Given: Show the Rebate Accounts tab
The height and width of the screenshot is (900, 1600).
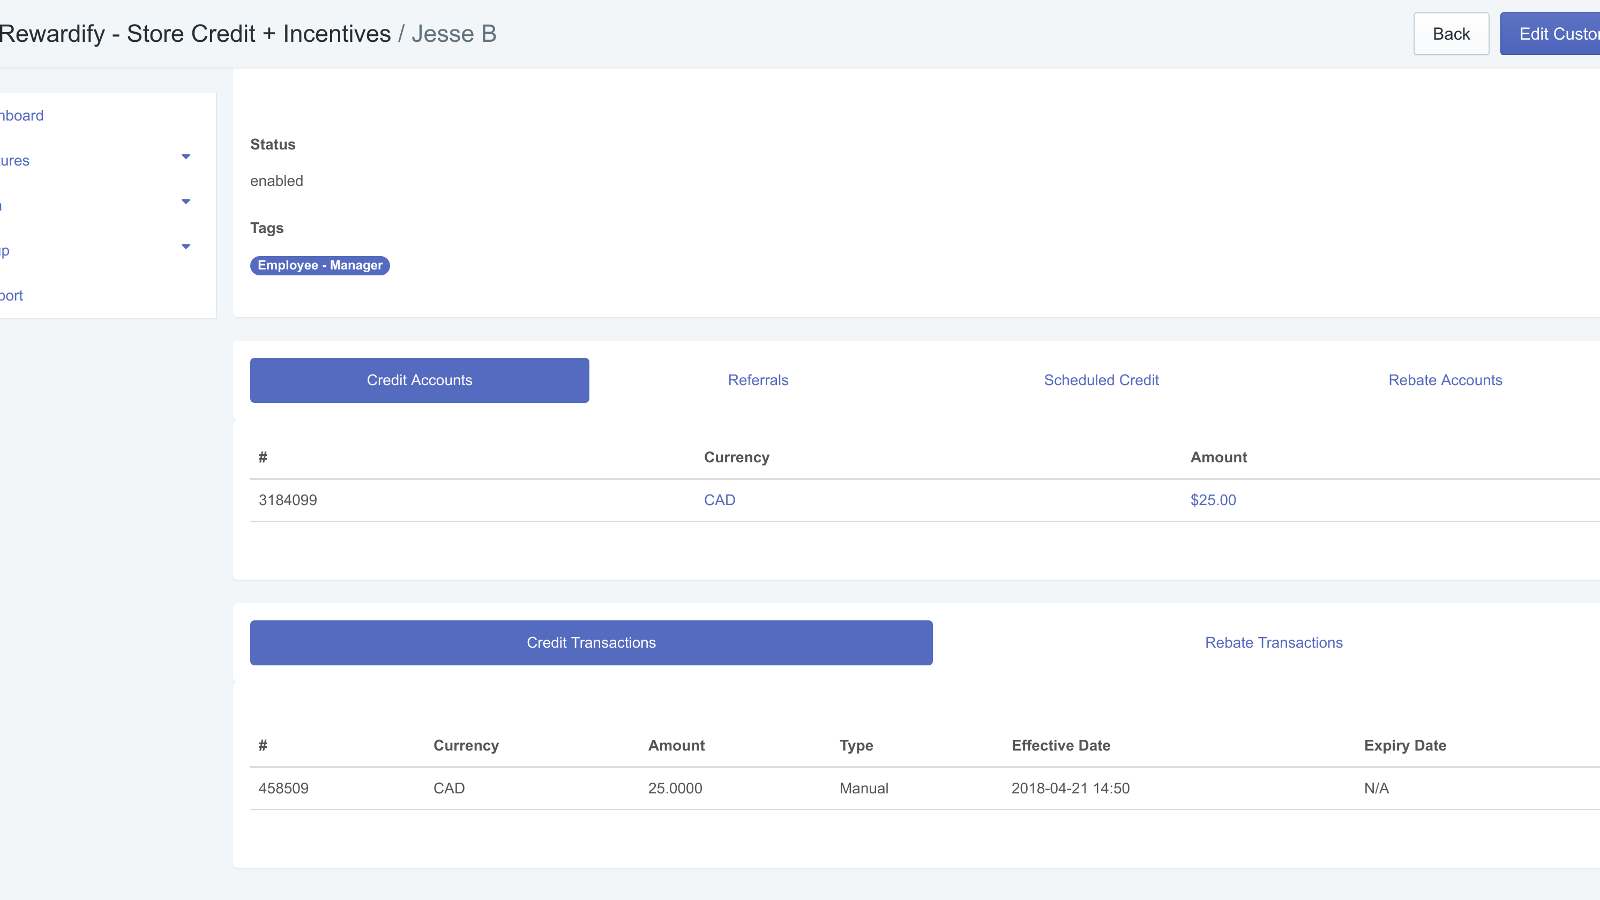Looking at the screenshot, I should [1444, 381].
